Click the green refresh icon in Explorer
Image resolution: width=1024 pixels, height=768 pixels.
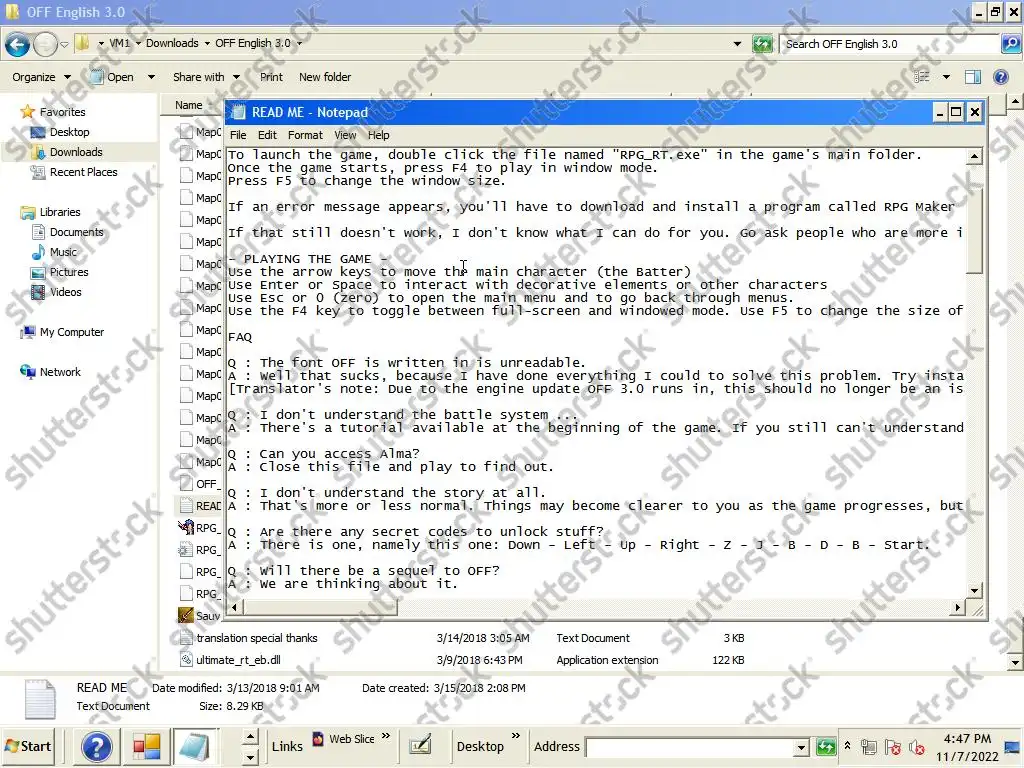point(762,44)
